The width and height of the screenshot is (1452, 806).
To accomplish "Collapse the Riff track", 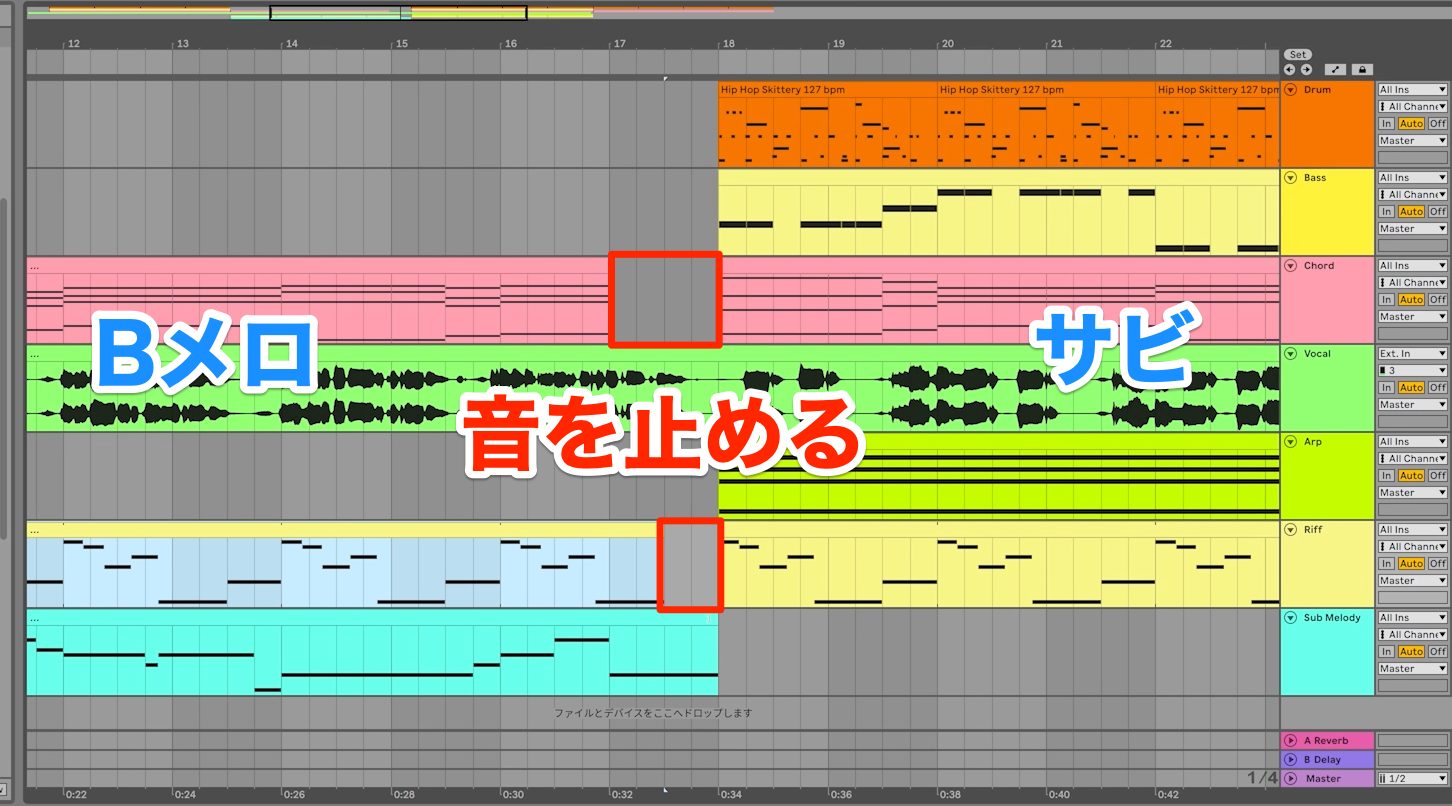I will pos(1291,530).
